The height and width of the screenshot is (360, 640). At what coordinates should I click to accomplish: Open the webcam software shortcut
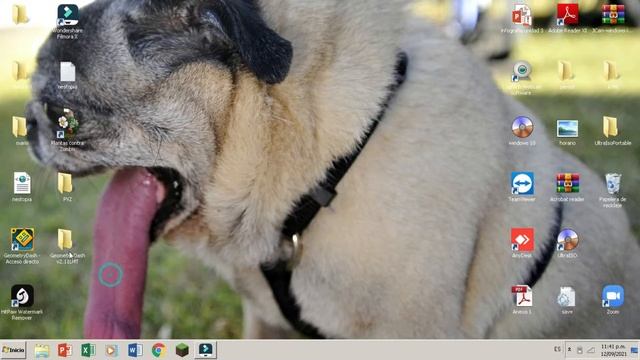coord(522,78)
